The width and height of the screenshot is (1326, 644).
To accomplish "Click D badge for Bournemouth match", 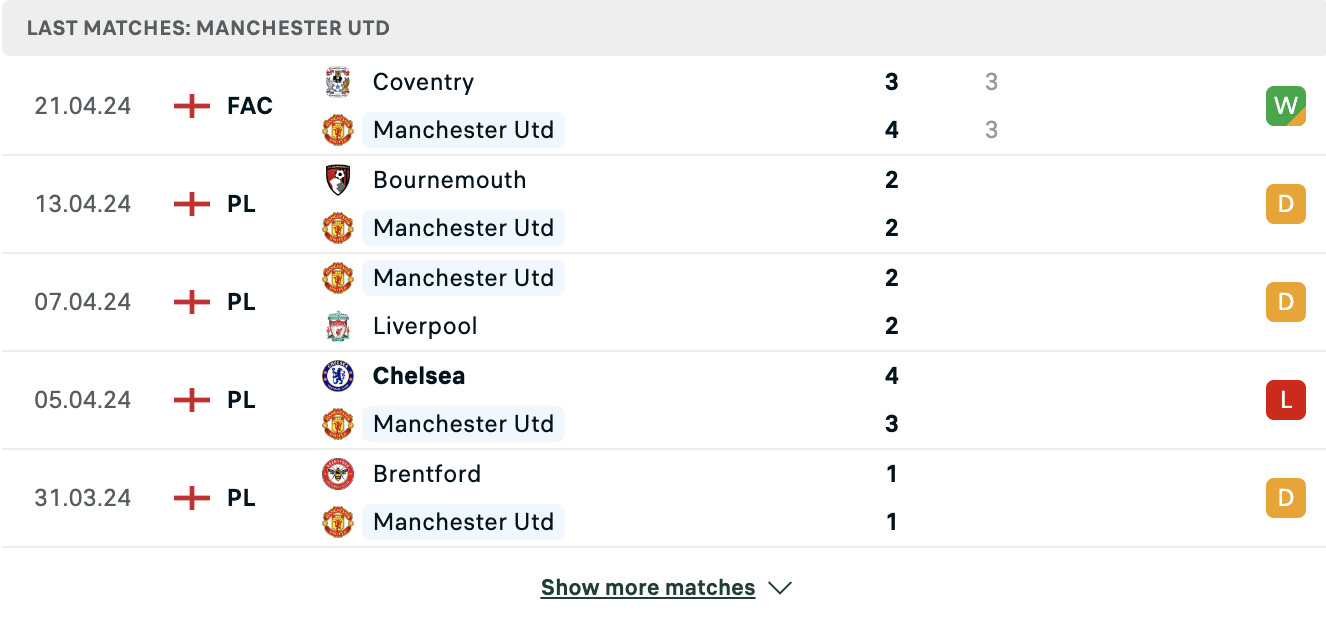I will (x=1285, y=204).
